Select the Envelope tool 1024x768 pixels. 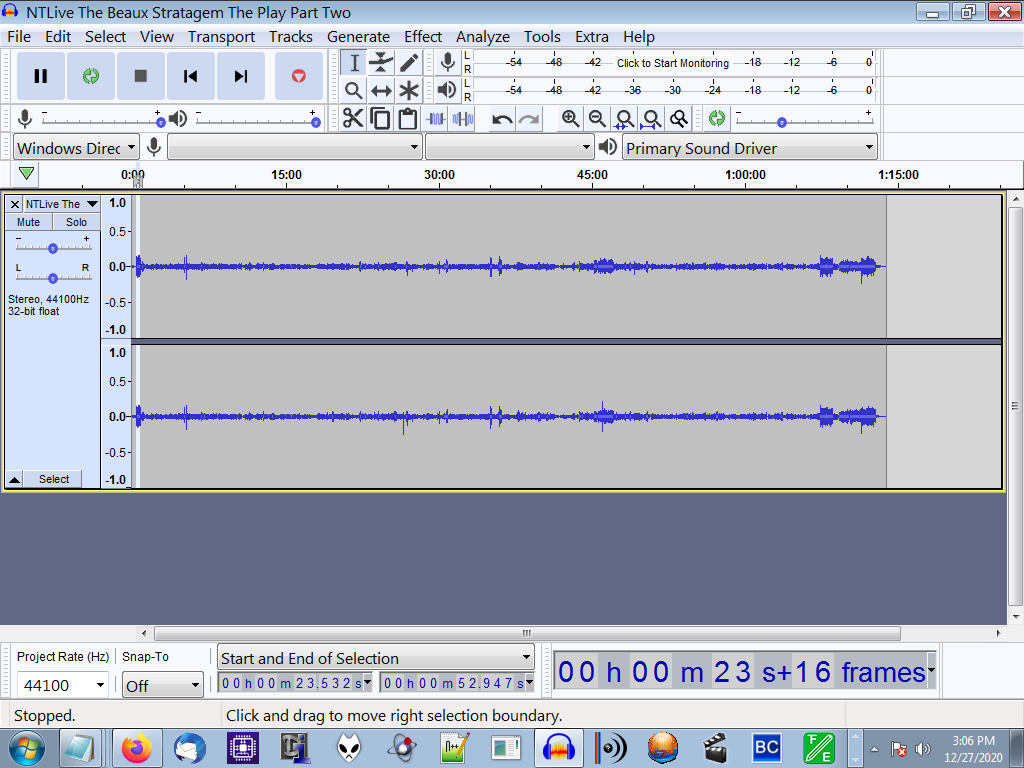(x=381, y=62)
